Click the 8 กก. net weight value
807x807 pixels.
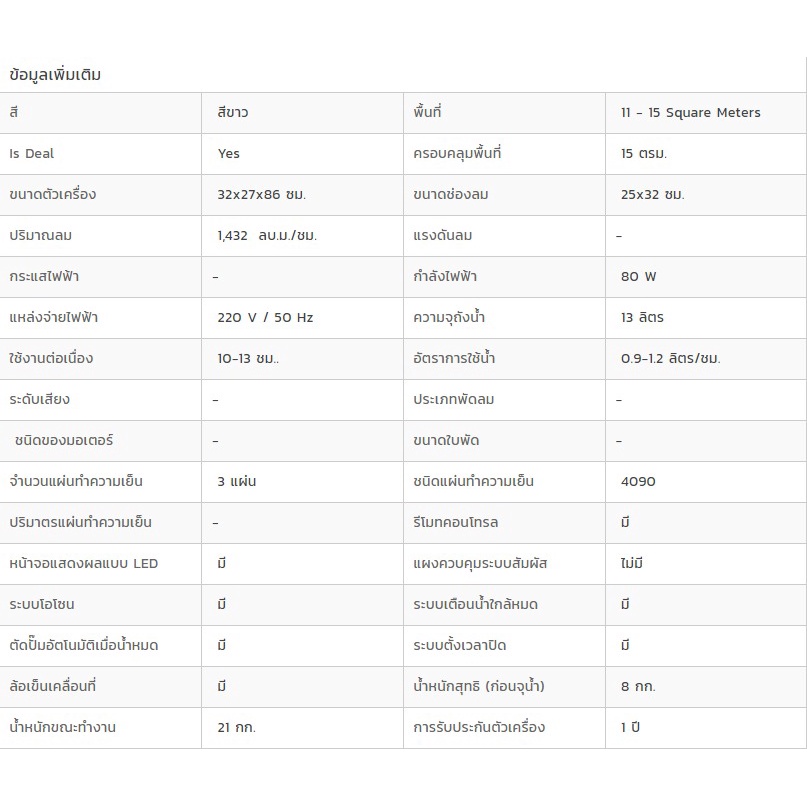(x=638, y=687)
